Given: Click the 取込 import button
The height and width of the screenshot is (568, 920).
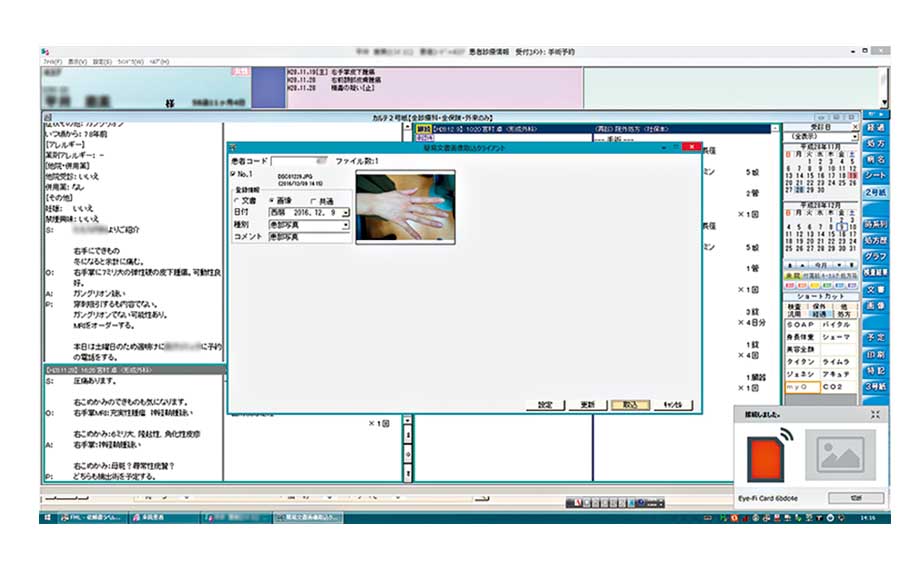Looking at the screenshot, I should pyautogui.click(x=623, y=405).
